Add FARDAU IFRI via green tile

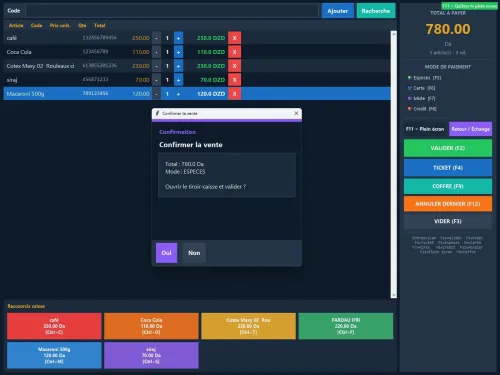pyautogui.click(x=346, y=326)
